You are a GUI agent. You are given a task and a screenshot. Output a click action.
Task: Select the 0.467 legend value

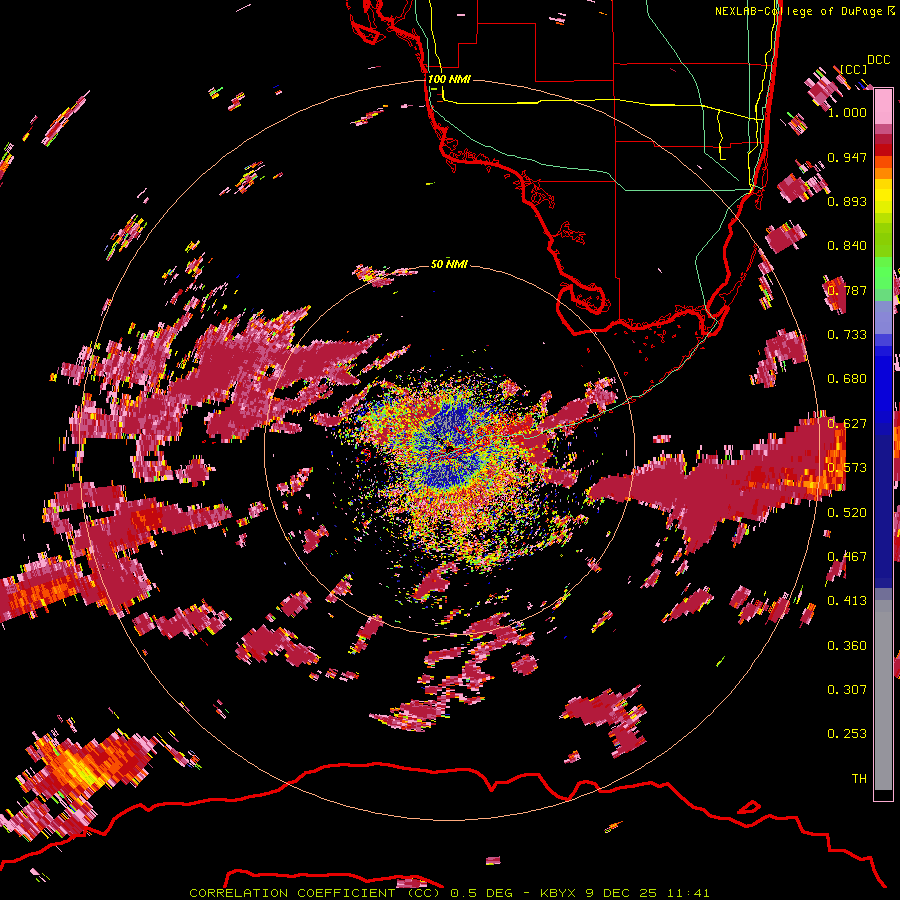click(847, 557)
